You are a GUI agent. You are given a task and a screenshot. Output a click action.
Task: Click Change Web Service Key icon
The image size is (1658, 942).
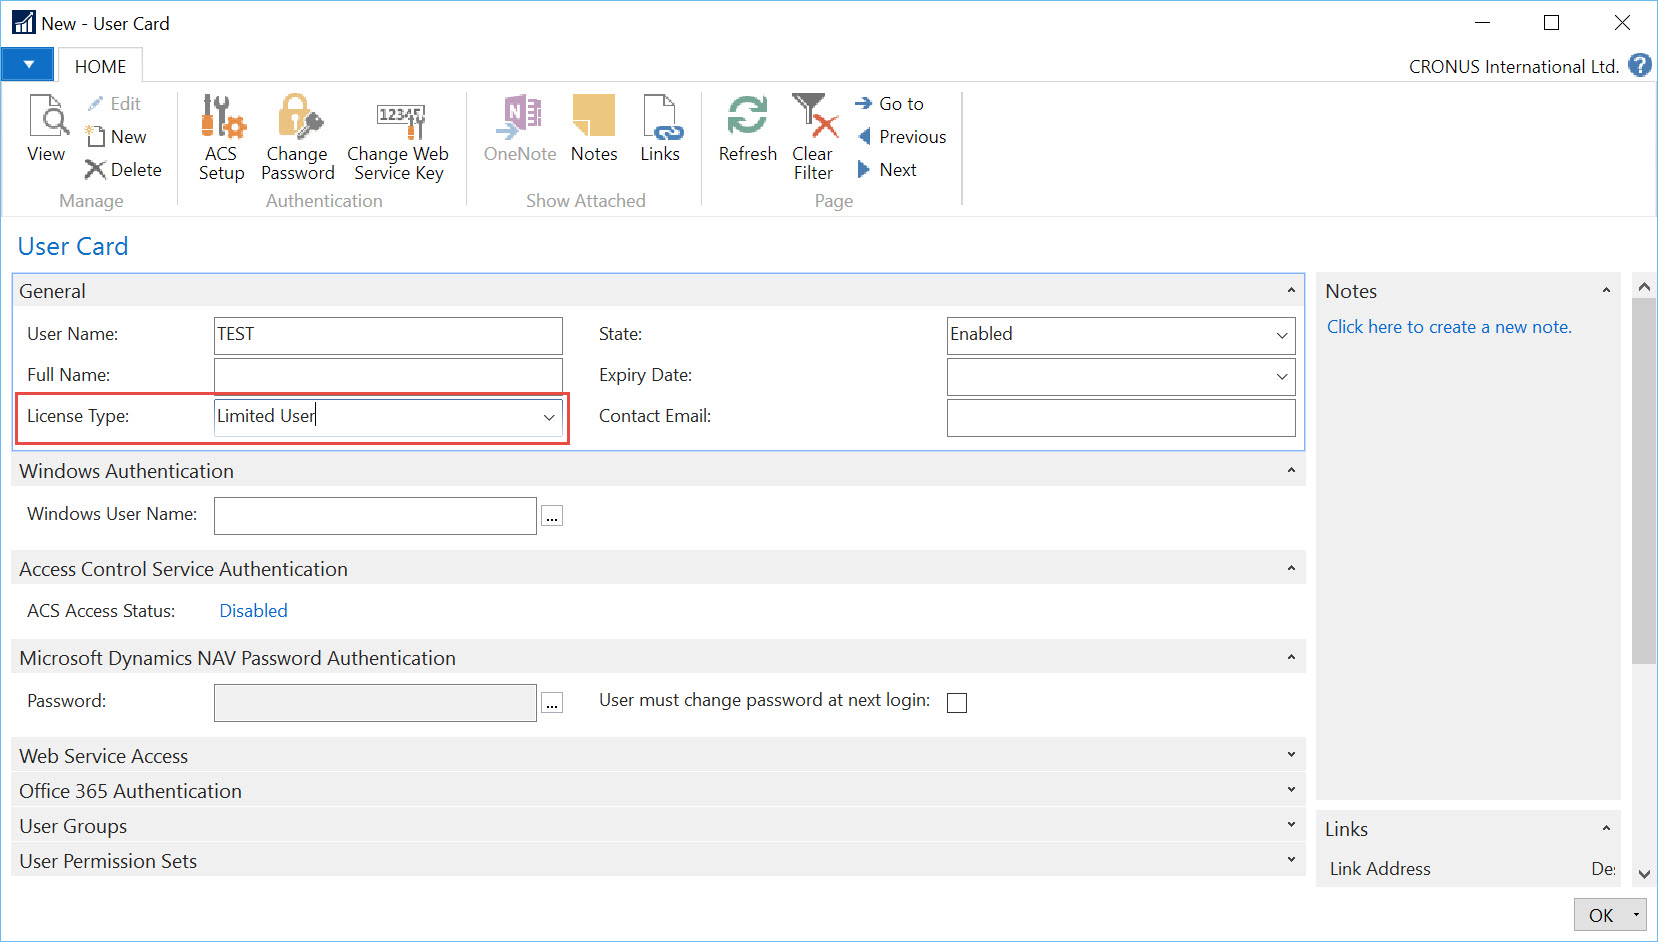click(x=398, y=136)
